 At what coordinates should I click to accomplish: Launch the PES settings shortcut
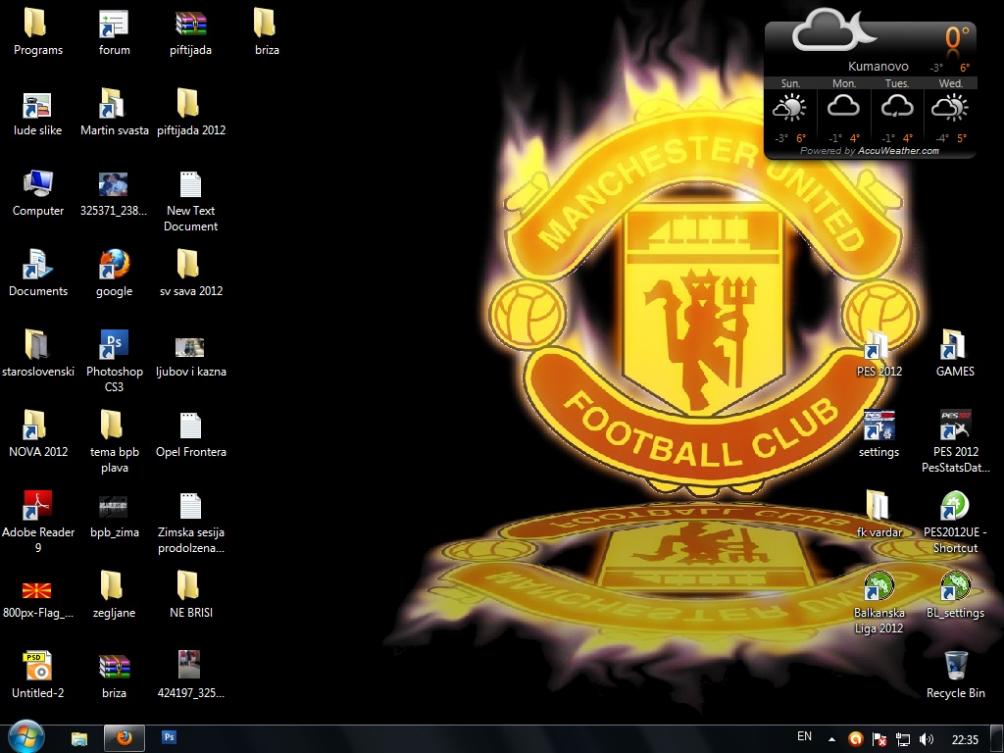878,426
